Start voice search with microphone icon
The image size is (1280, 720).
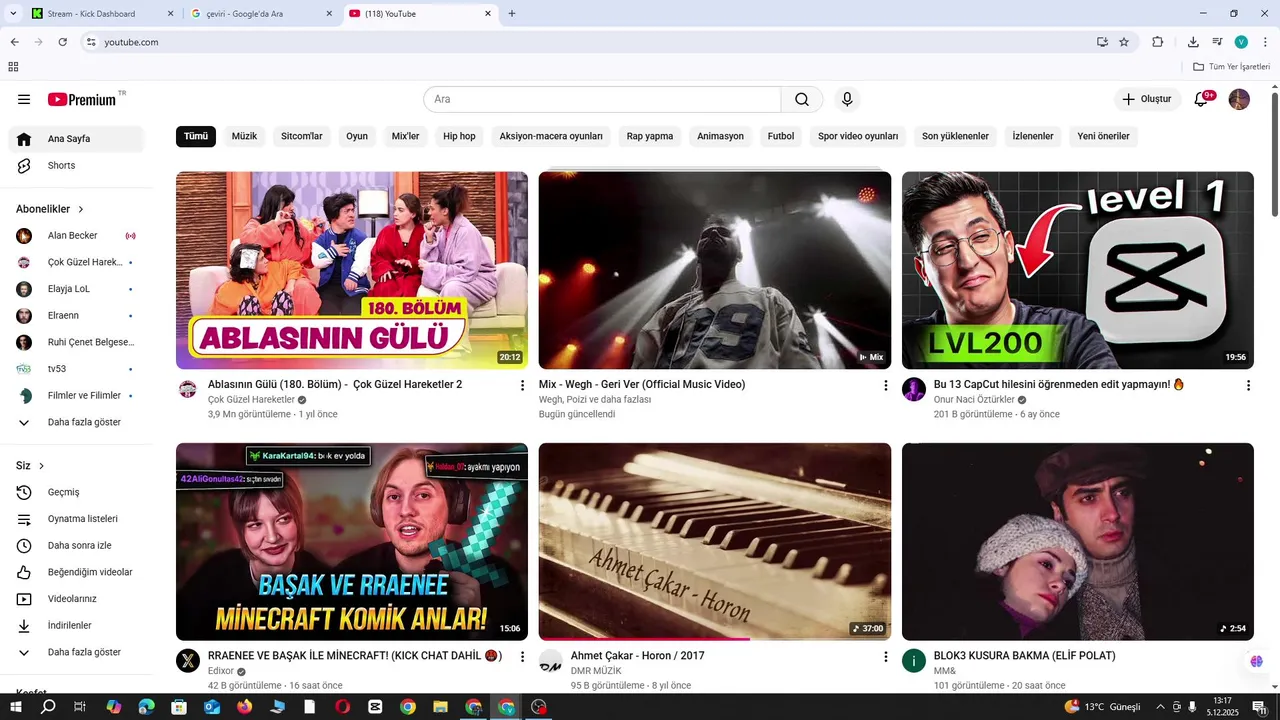coord(847,99)
